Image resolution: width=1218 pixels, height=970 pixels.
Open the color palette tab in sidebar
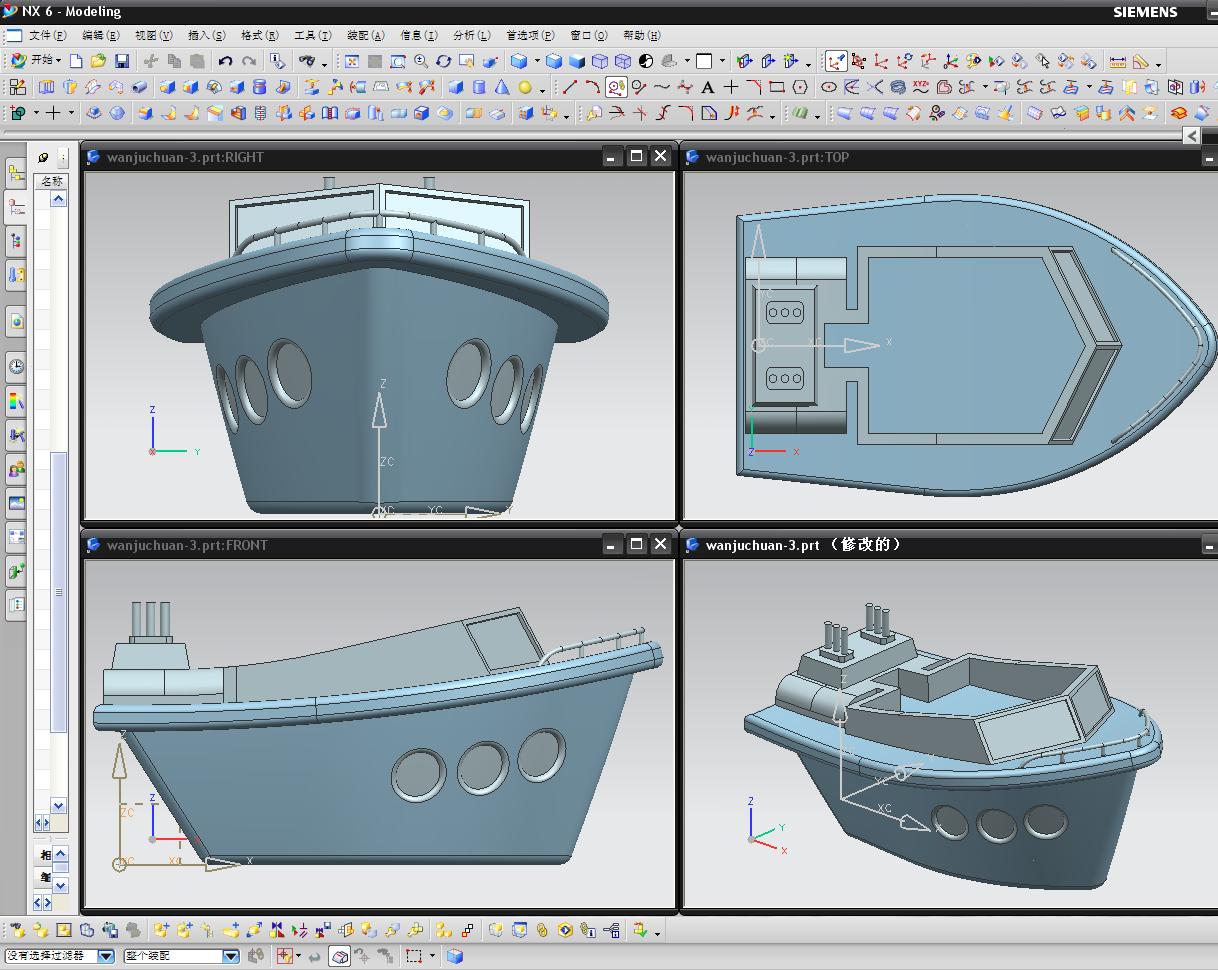click(16, 401)
